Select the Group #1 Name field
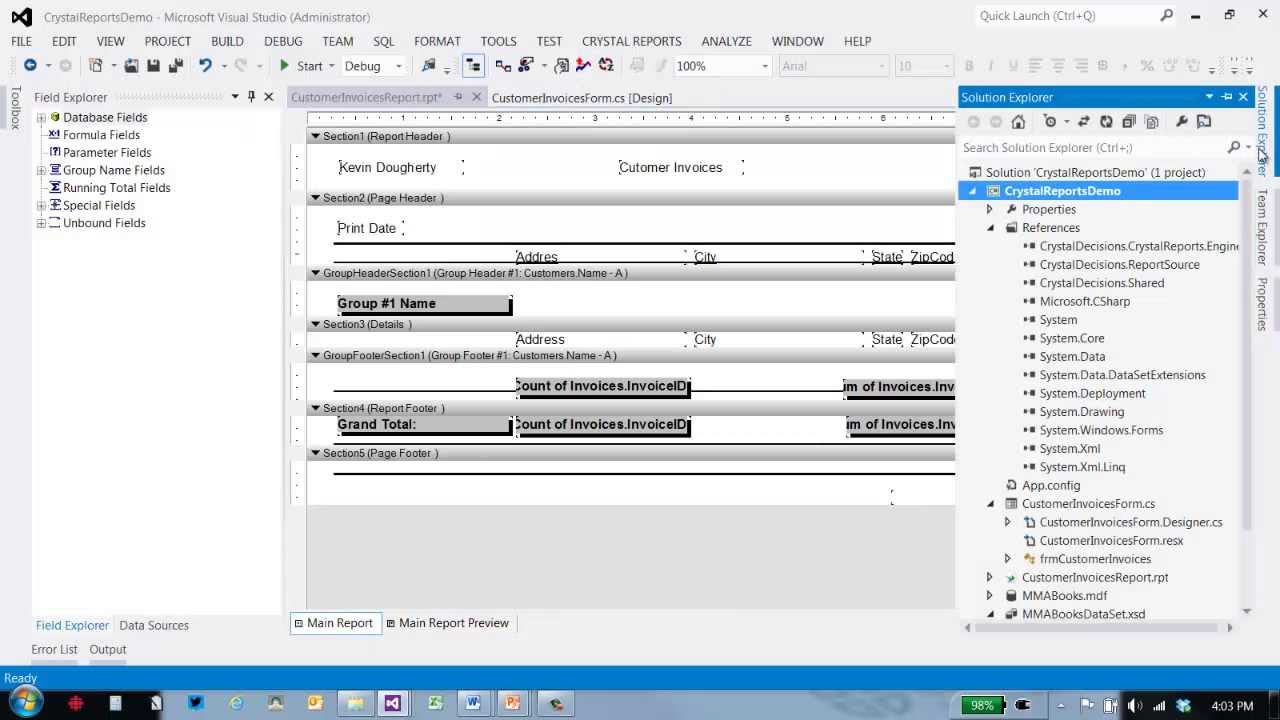This screenshot has width=1280, height=720. (x=424, y=304)
